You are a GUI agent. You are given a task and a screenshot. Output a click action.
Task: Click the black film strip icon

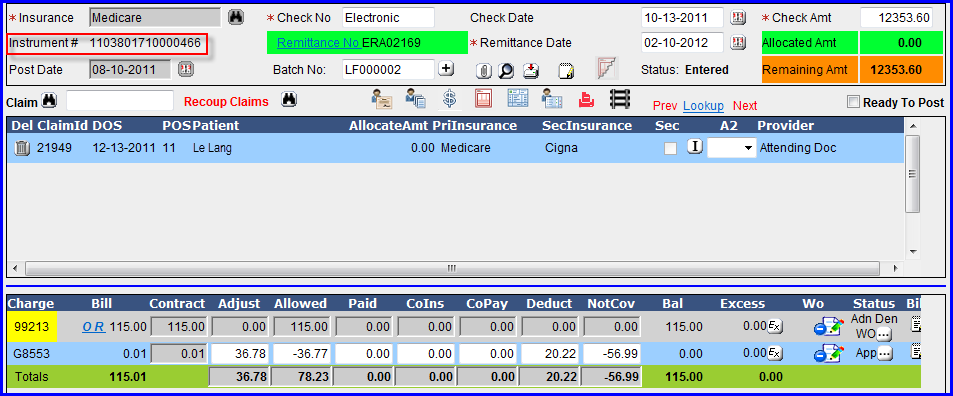click(619, 99)
